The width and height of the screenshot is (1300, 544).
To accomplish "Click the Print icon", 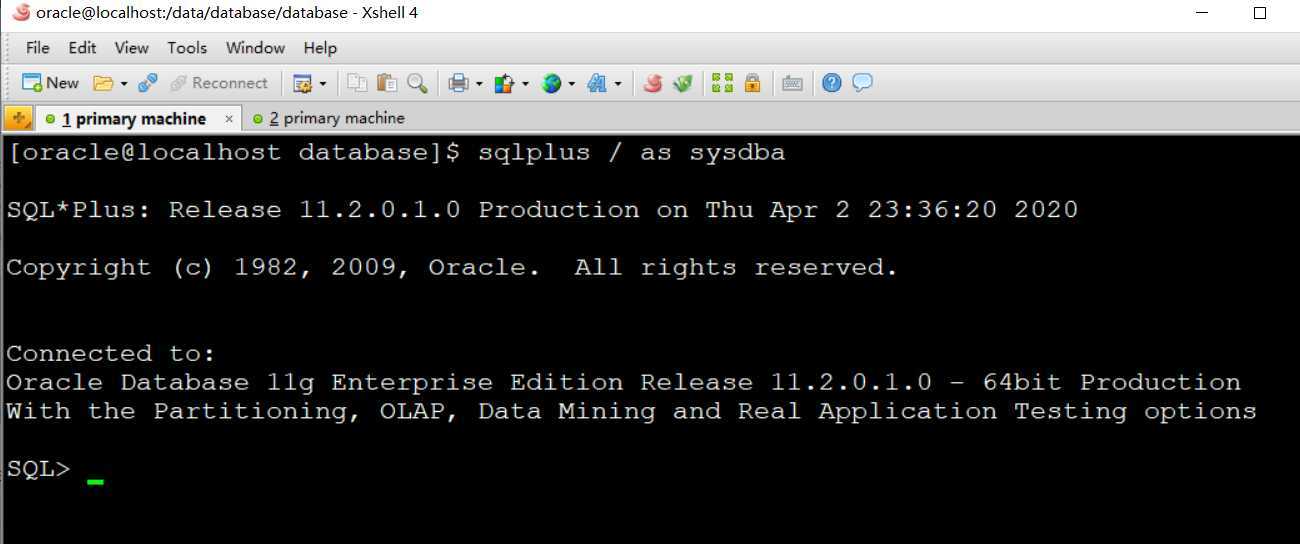I will pos(458,83).
